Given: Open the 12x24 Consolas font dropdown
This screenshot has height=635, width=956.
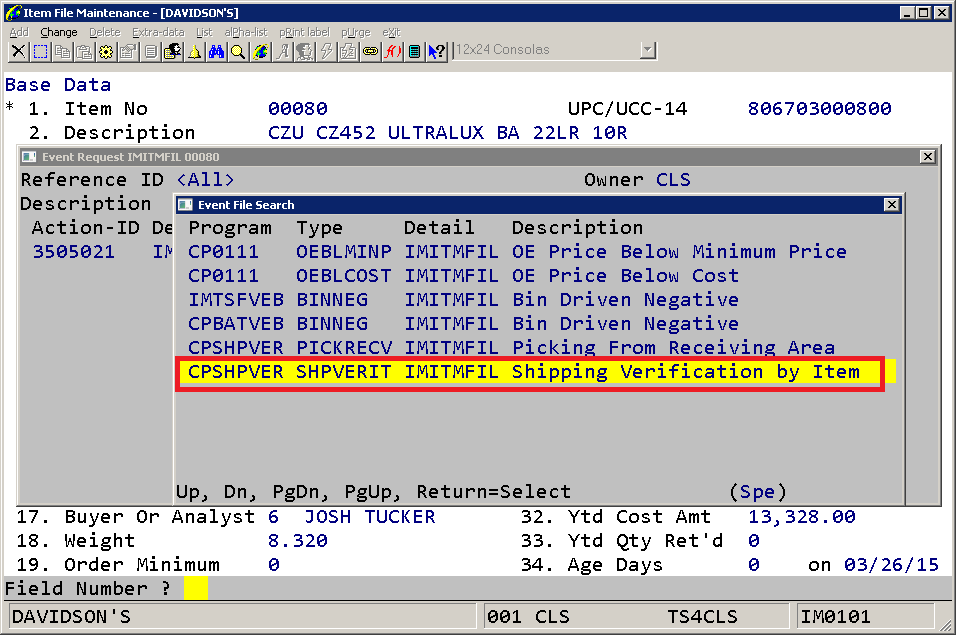Looking at the screenshot, I should (x=647, y=50).
